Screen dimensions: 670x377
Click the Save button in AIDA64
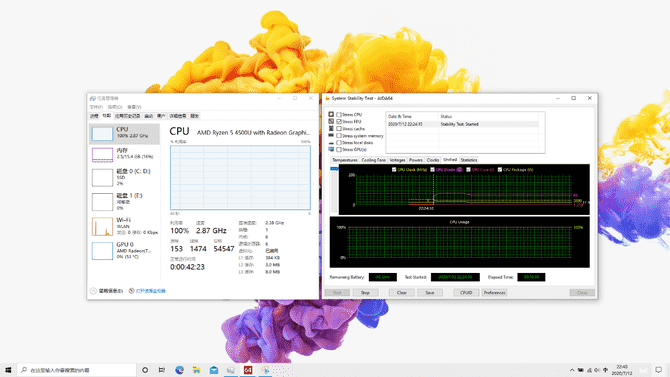tap(430, 293)
